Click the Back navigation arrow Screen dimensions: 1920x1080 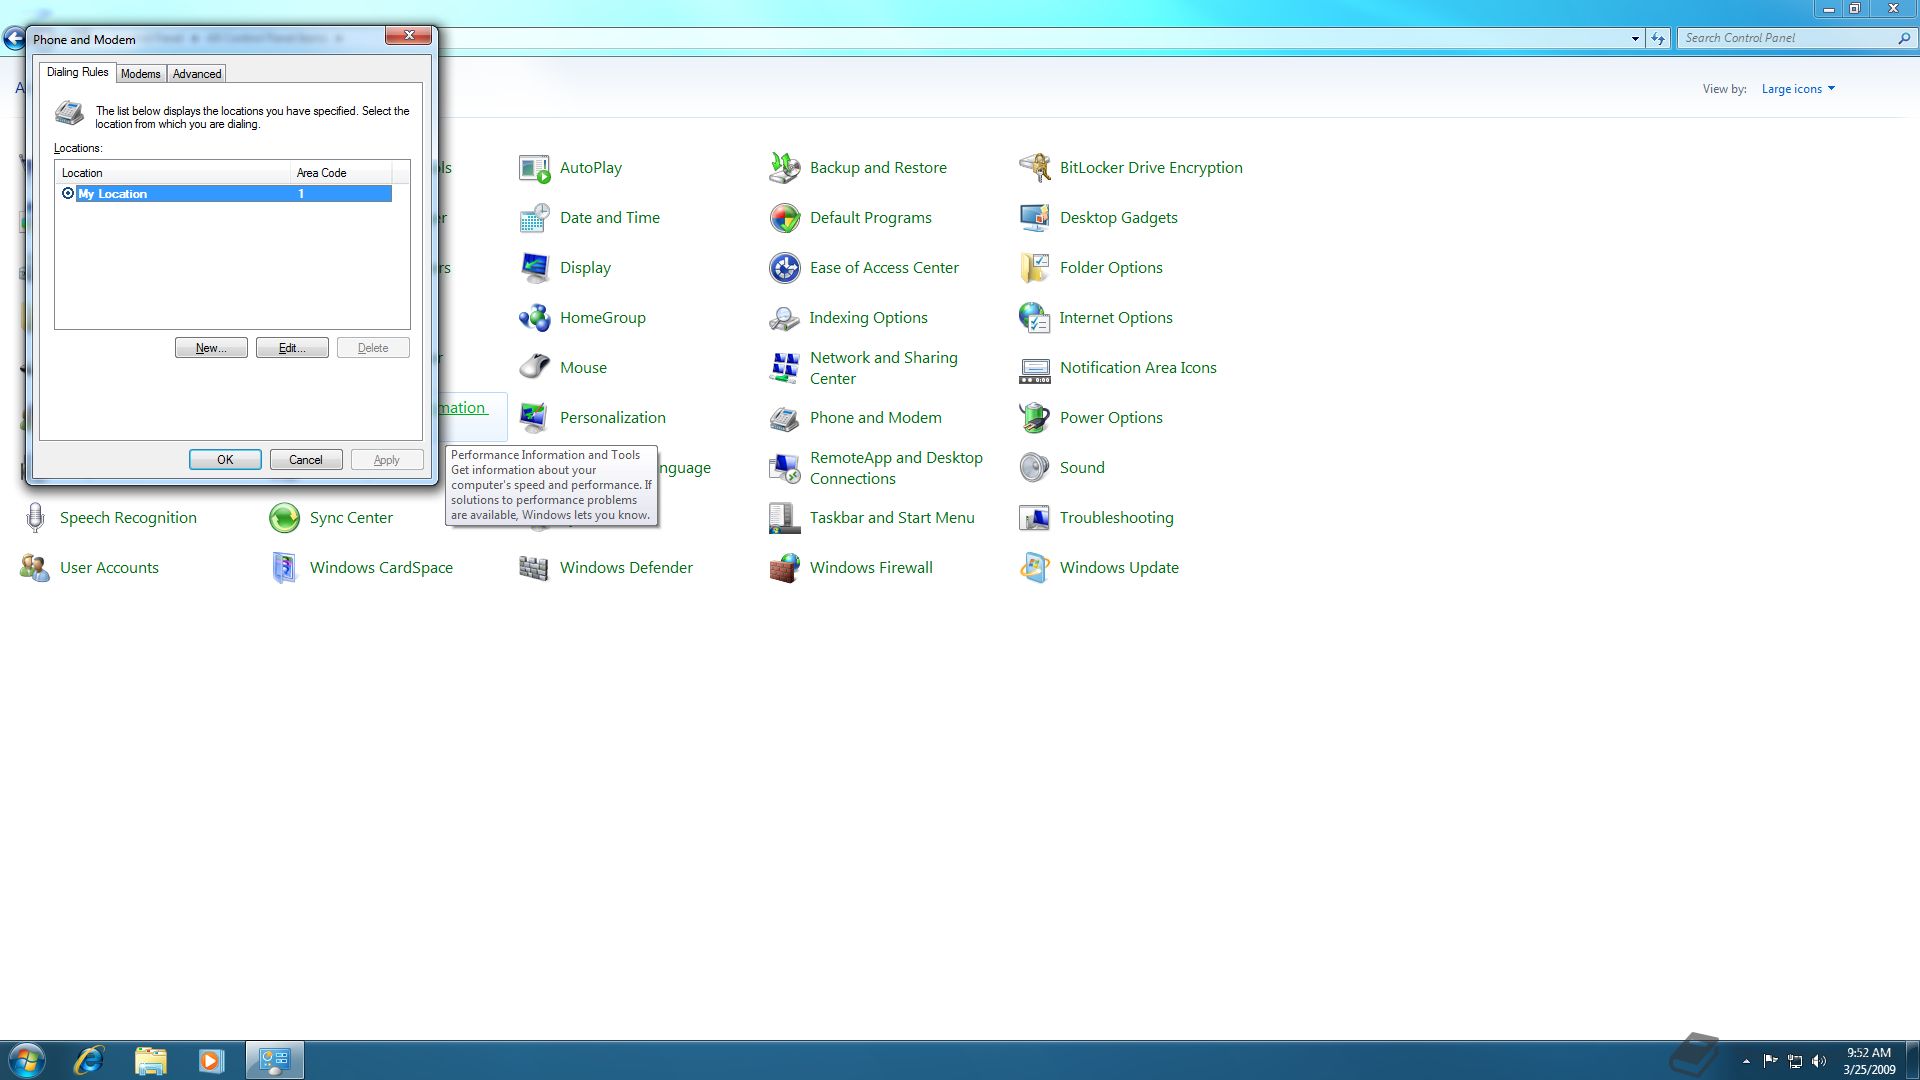[x=14, y=39]
